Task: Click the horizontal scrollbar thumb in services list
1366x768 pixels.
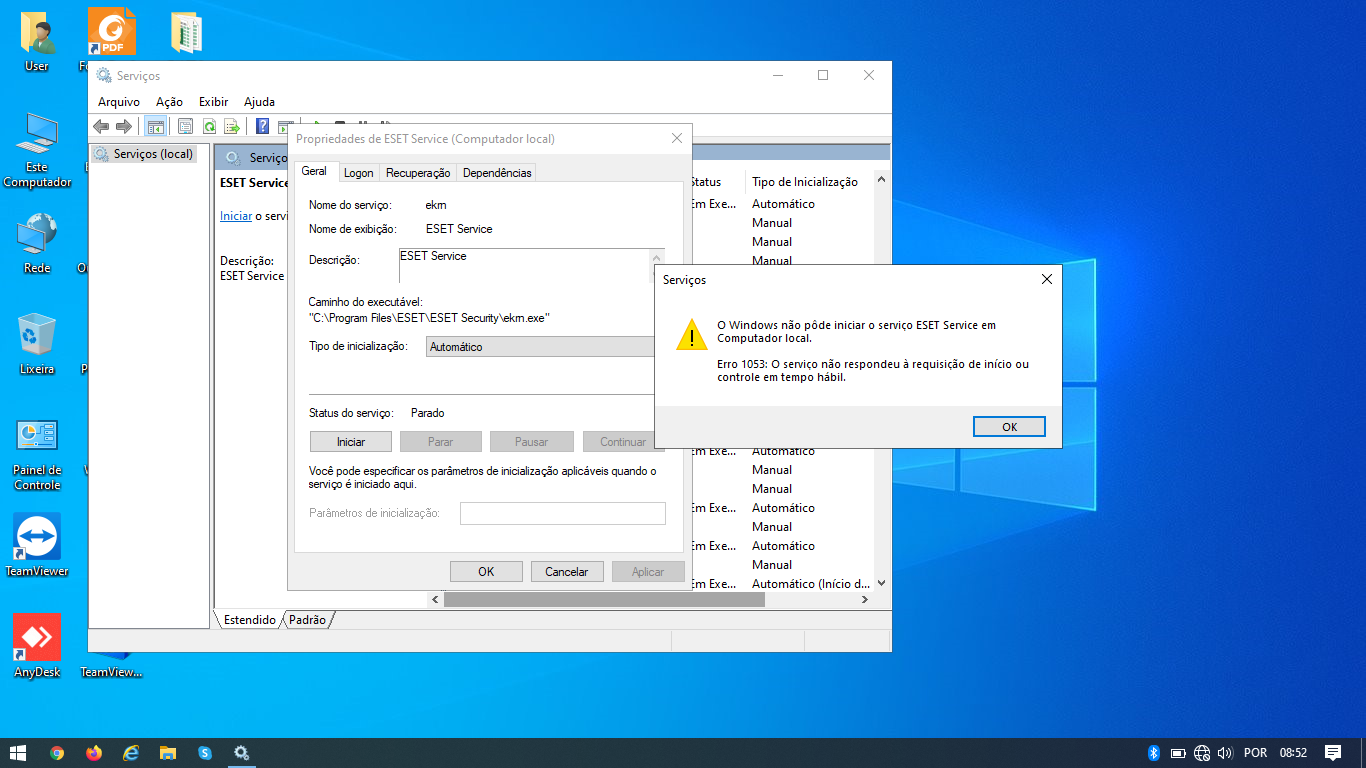Action: 604,600
